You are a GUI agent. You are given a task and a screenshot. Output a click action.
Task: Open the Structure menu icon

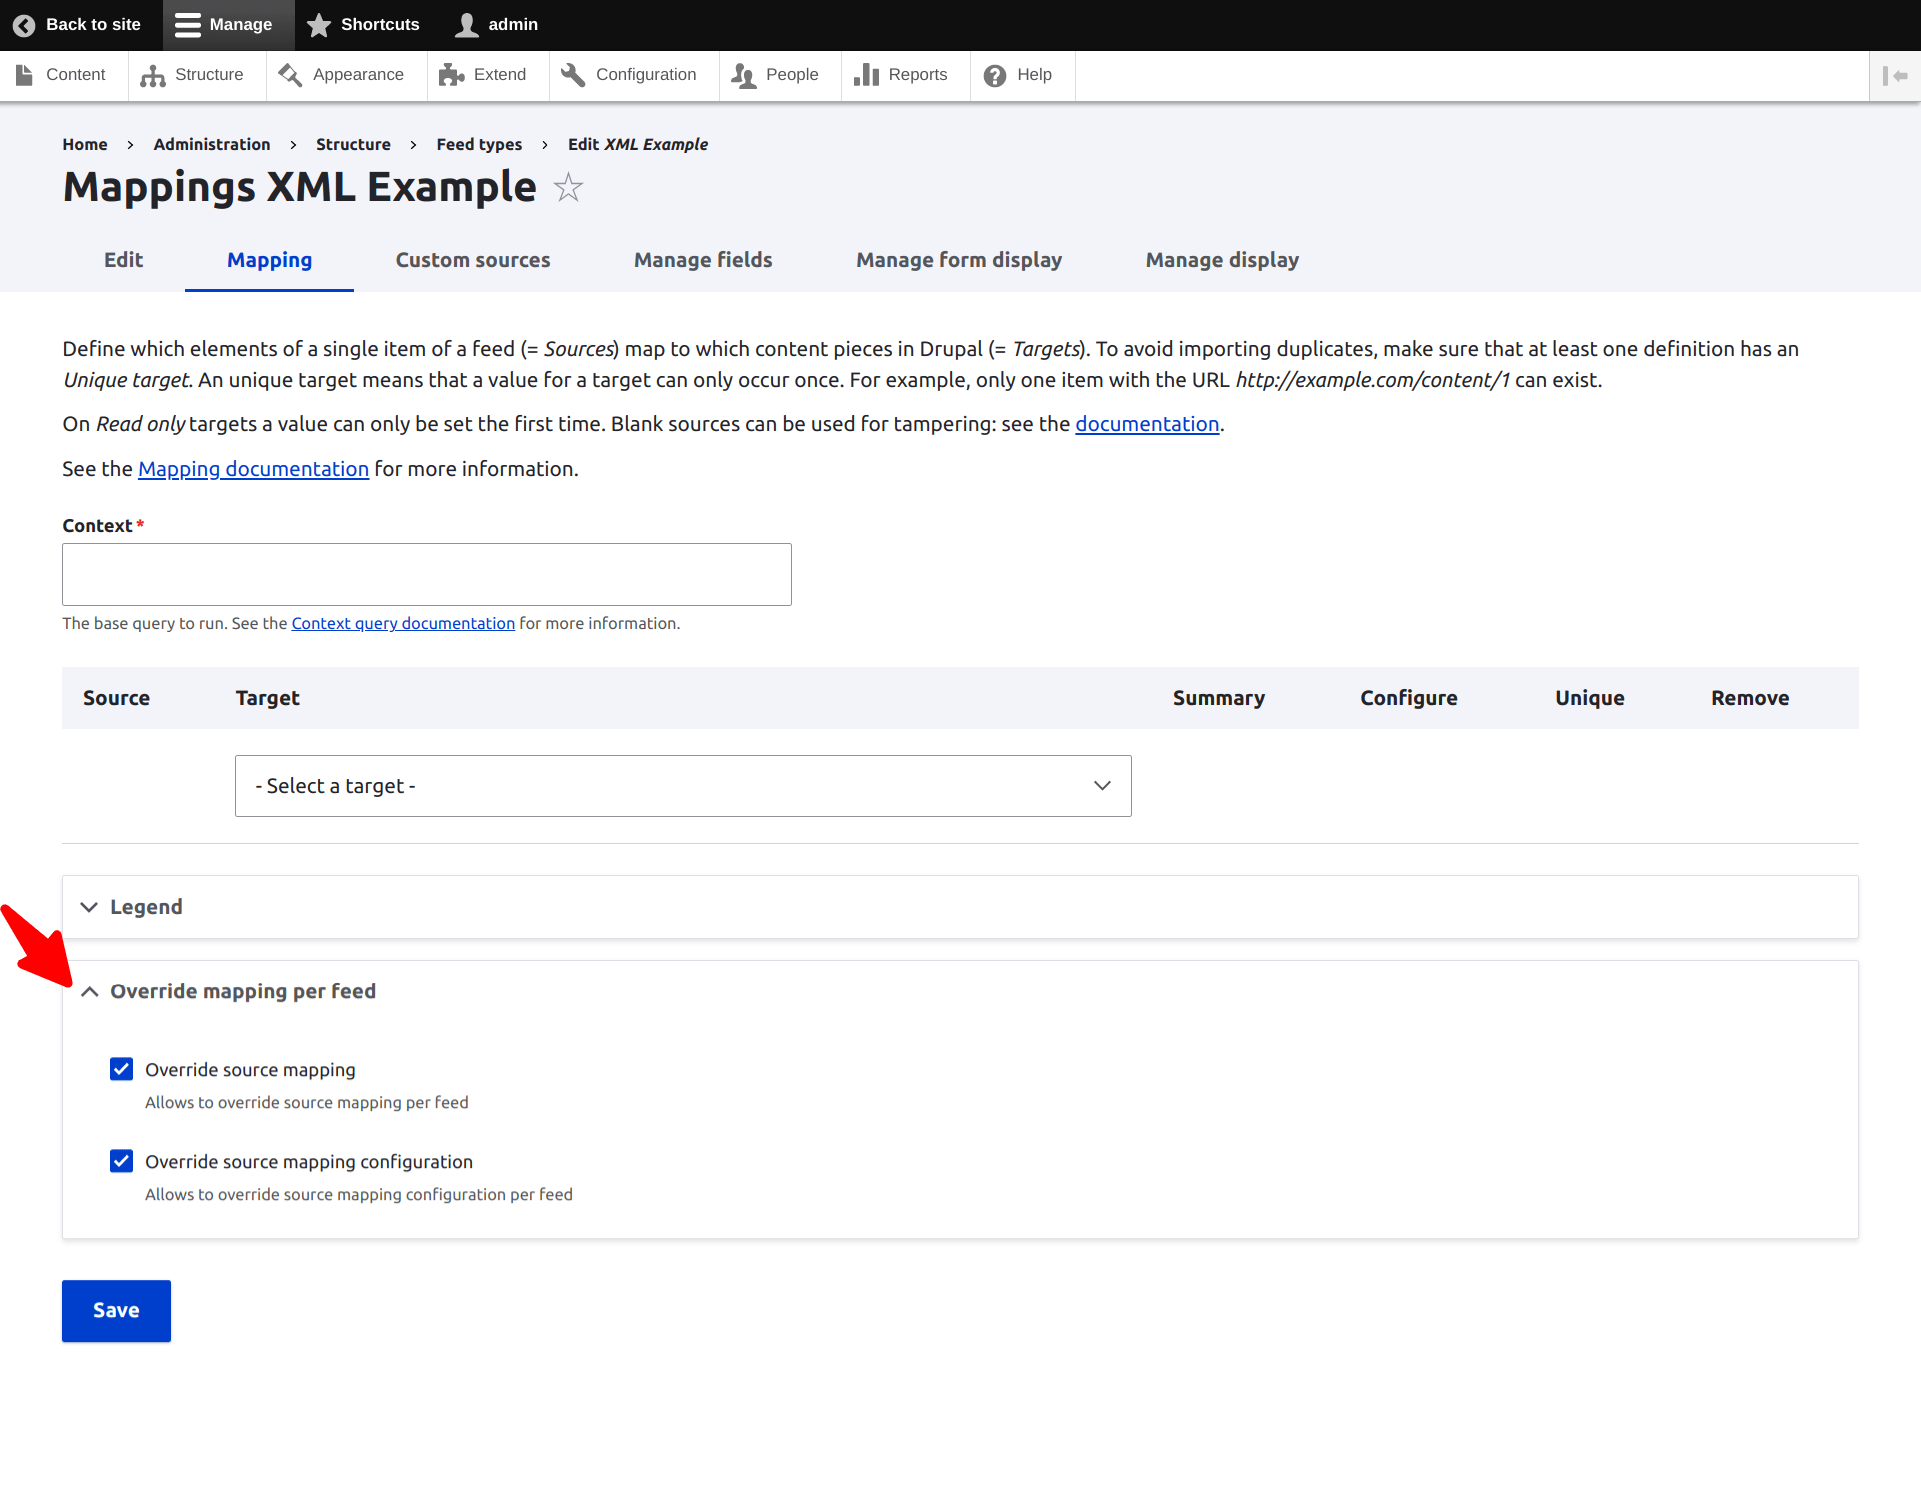tap(153, 76)
